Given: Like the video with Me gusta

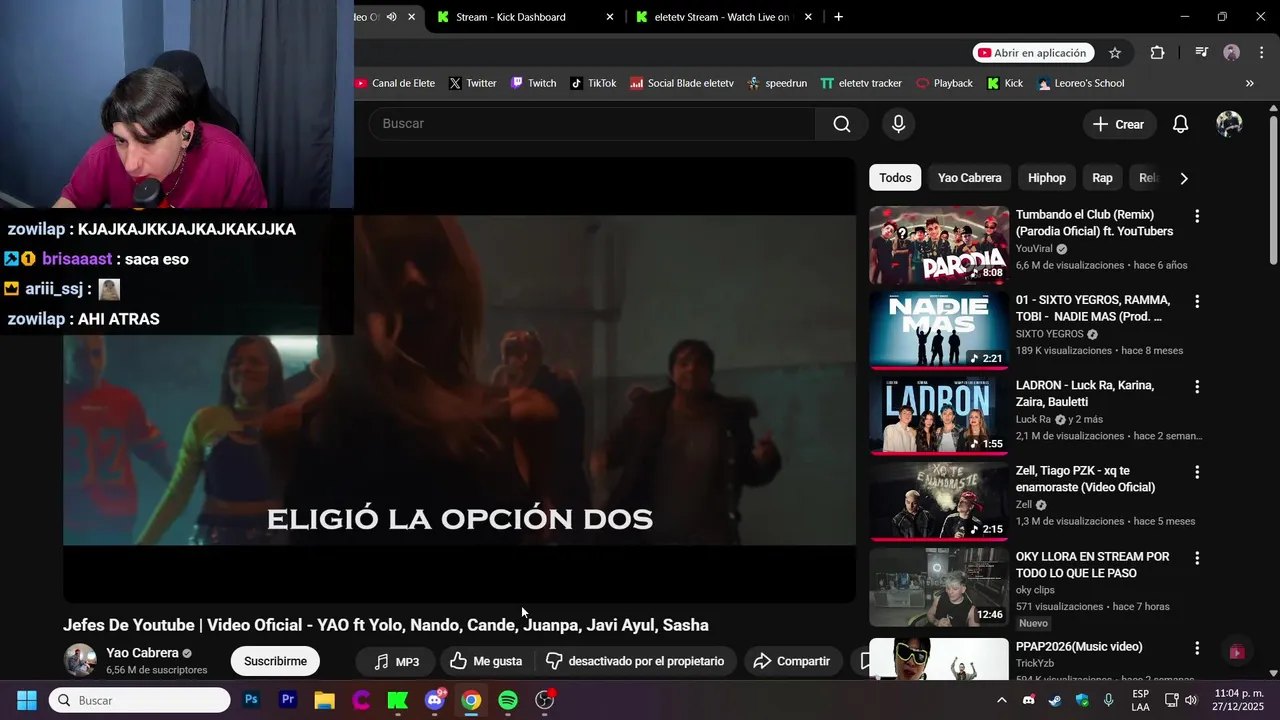Looking at the screenshot, I should point(486,661).
